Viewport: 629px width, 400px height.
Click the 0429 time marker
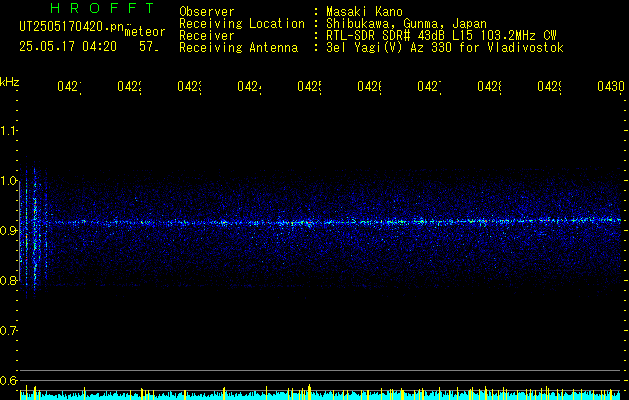tap(549, 87)
